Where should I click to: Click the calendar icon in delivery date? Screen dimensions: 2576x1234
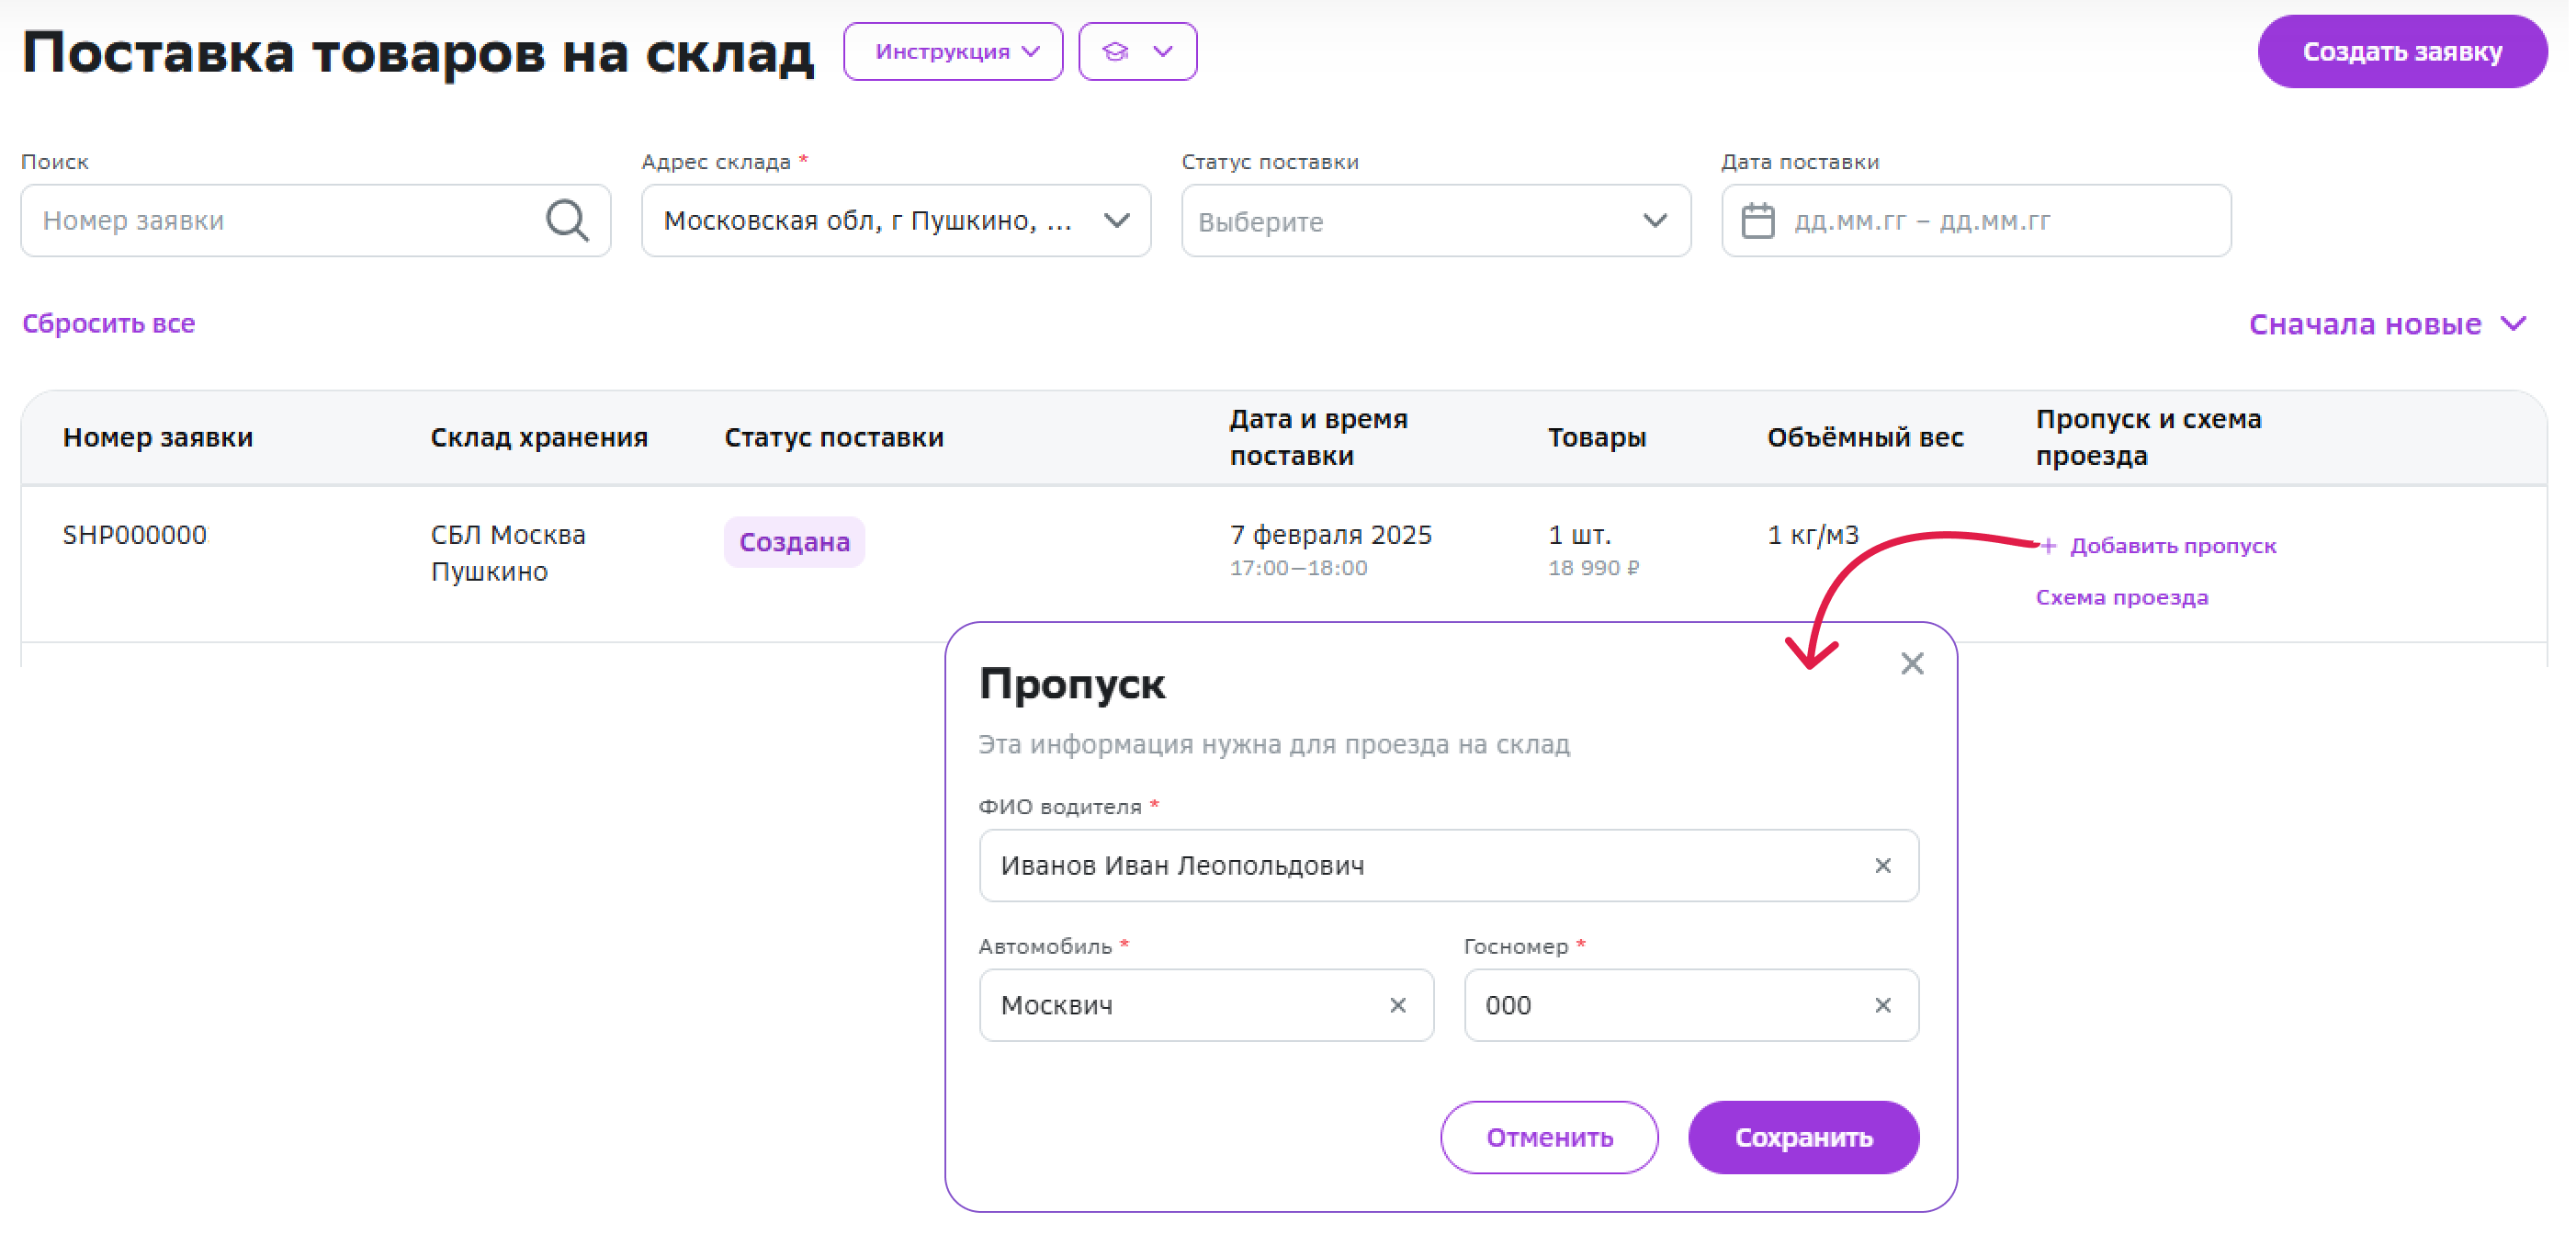(1757, 221)
